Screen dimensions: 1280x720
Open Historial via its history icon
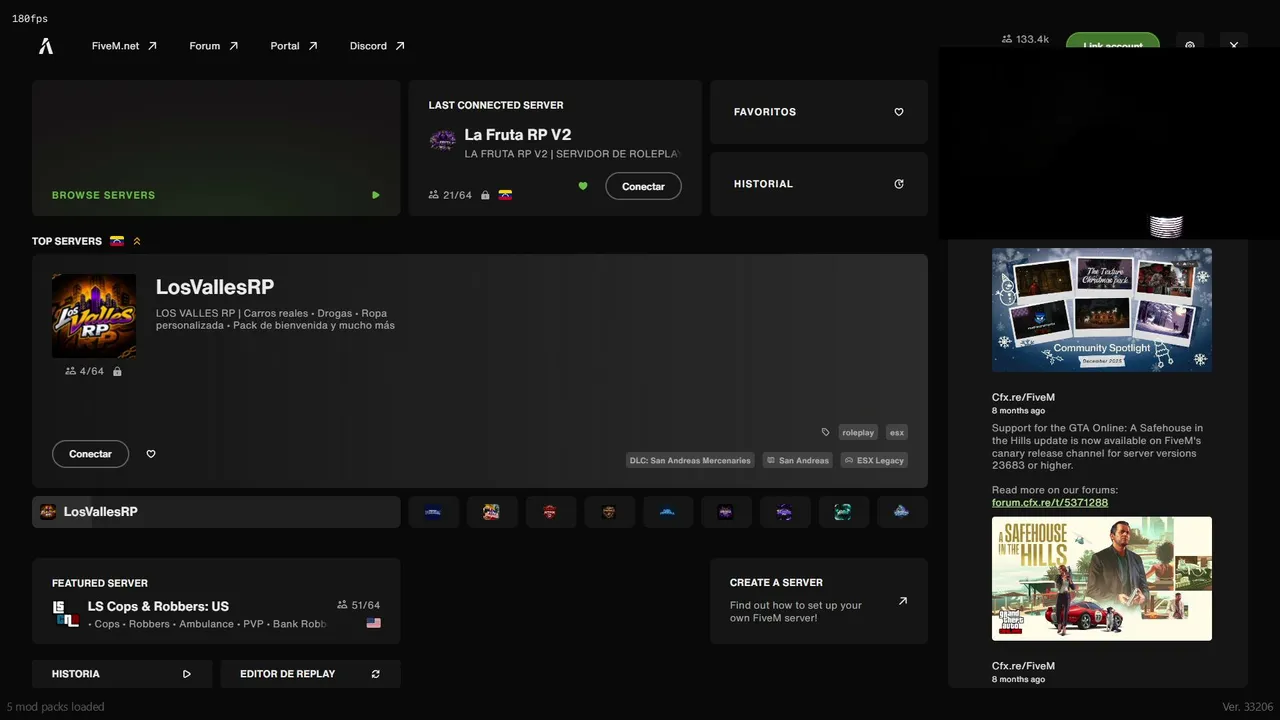coord(899,184)
